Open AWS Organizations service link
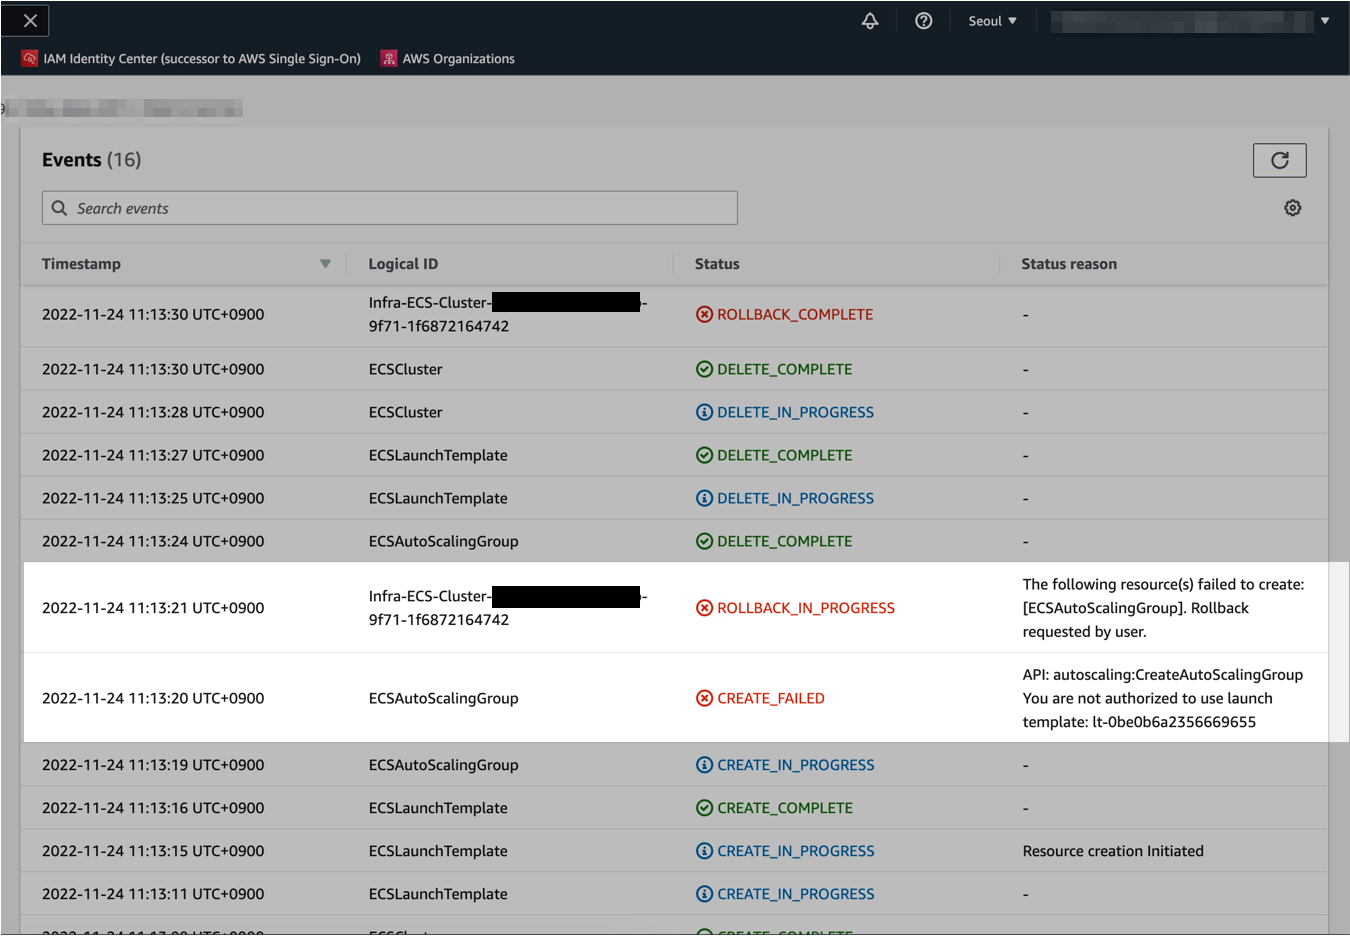 click(458, 59)
